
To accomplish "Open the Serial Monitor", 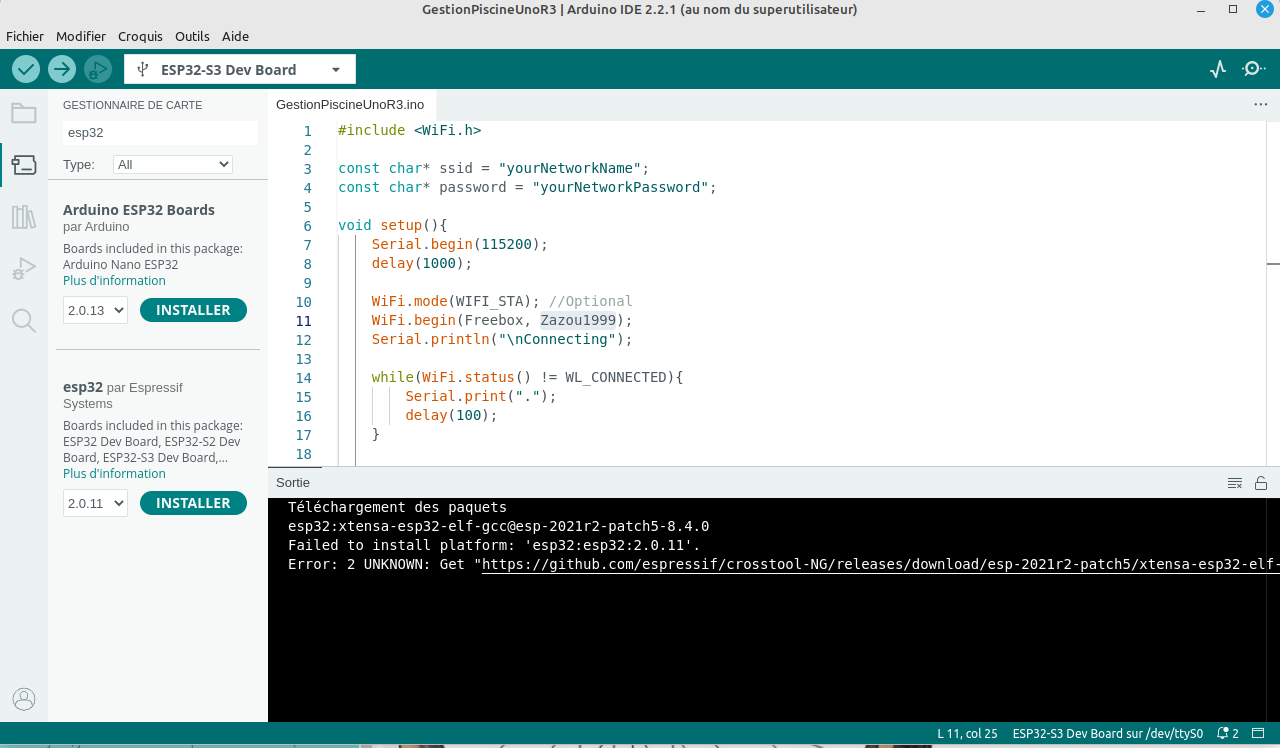I will click(1253, 69).
